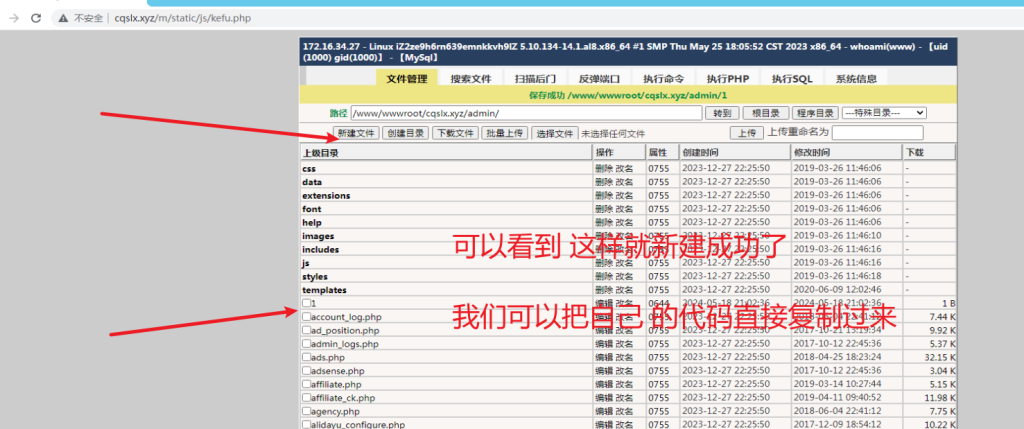The height and width of the screenshot is (429, 1024).
Task: Click the browser reload icon
Action: [36, 18]
